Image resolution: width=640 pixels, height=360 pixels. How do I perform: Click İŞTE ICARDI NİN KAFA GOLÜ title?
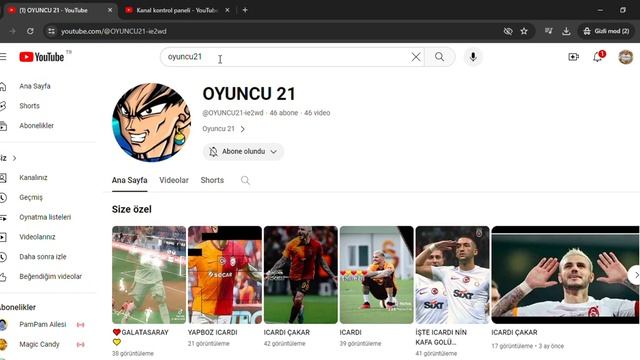click(x=441, y=337)
